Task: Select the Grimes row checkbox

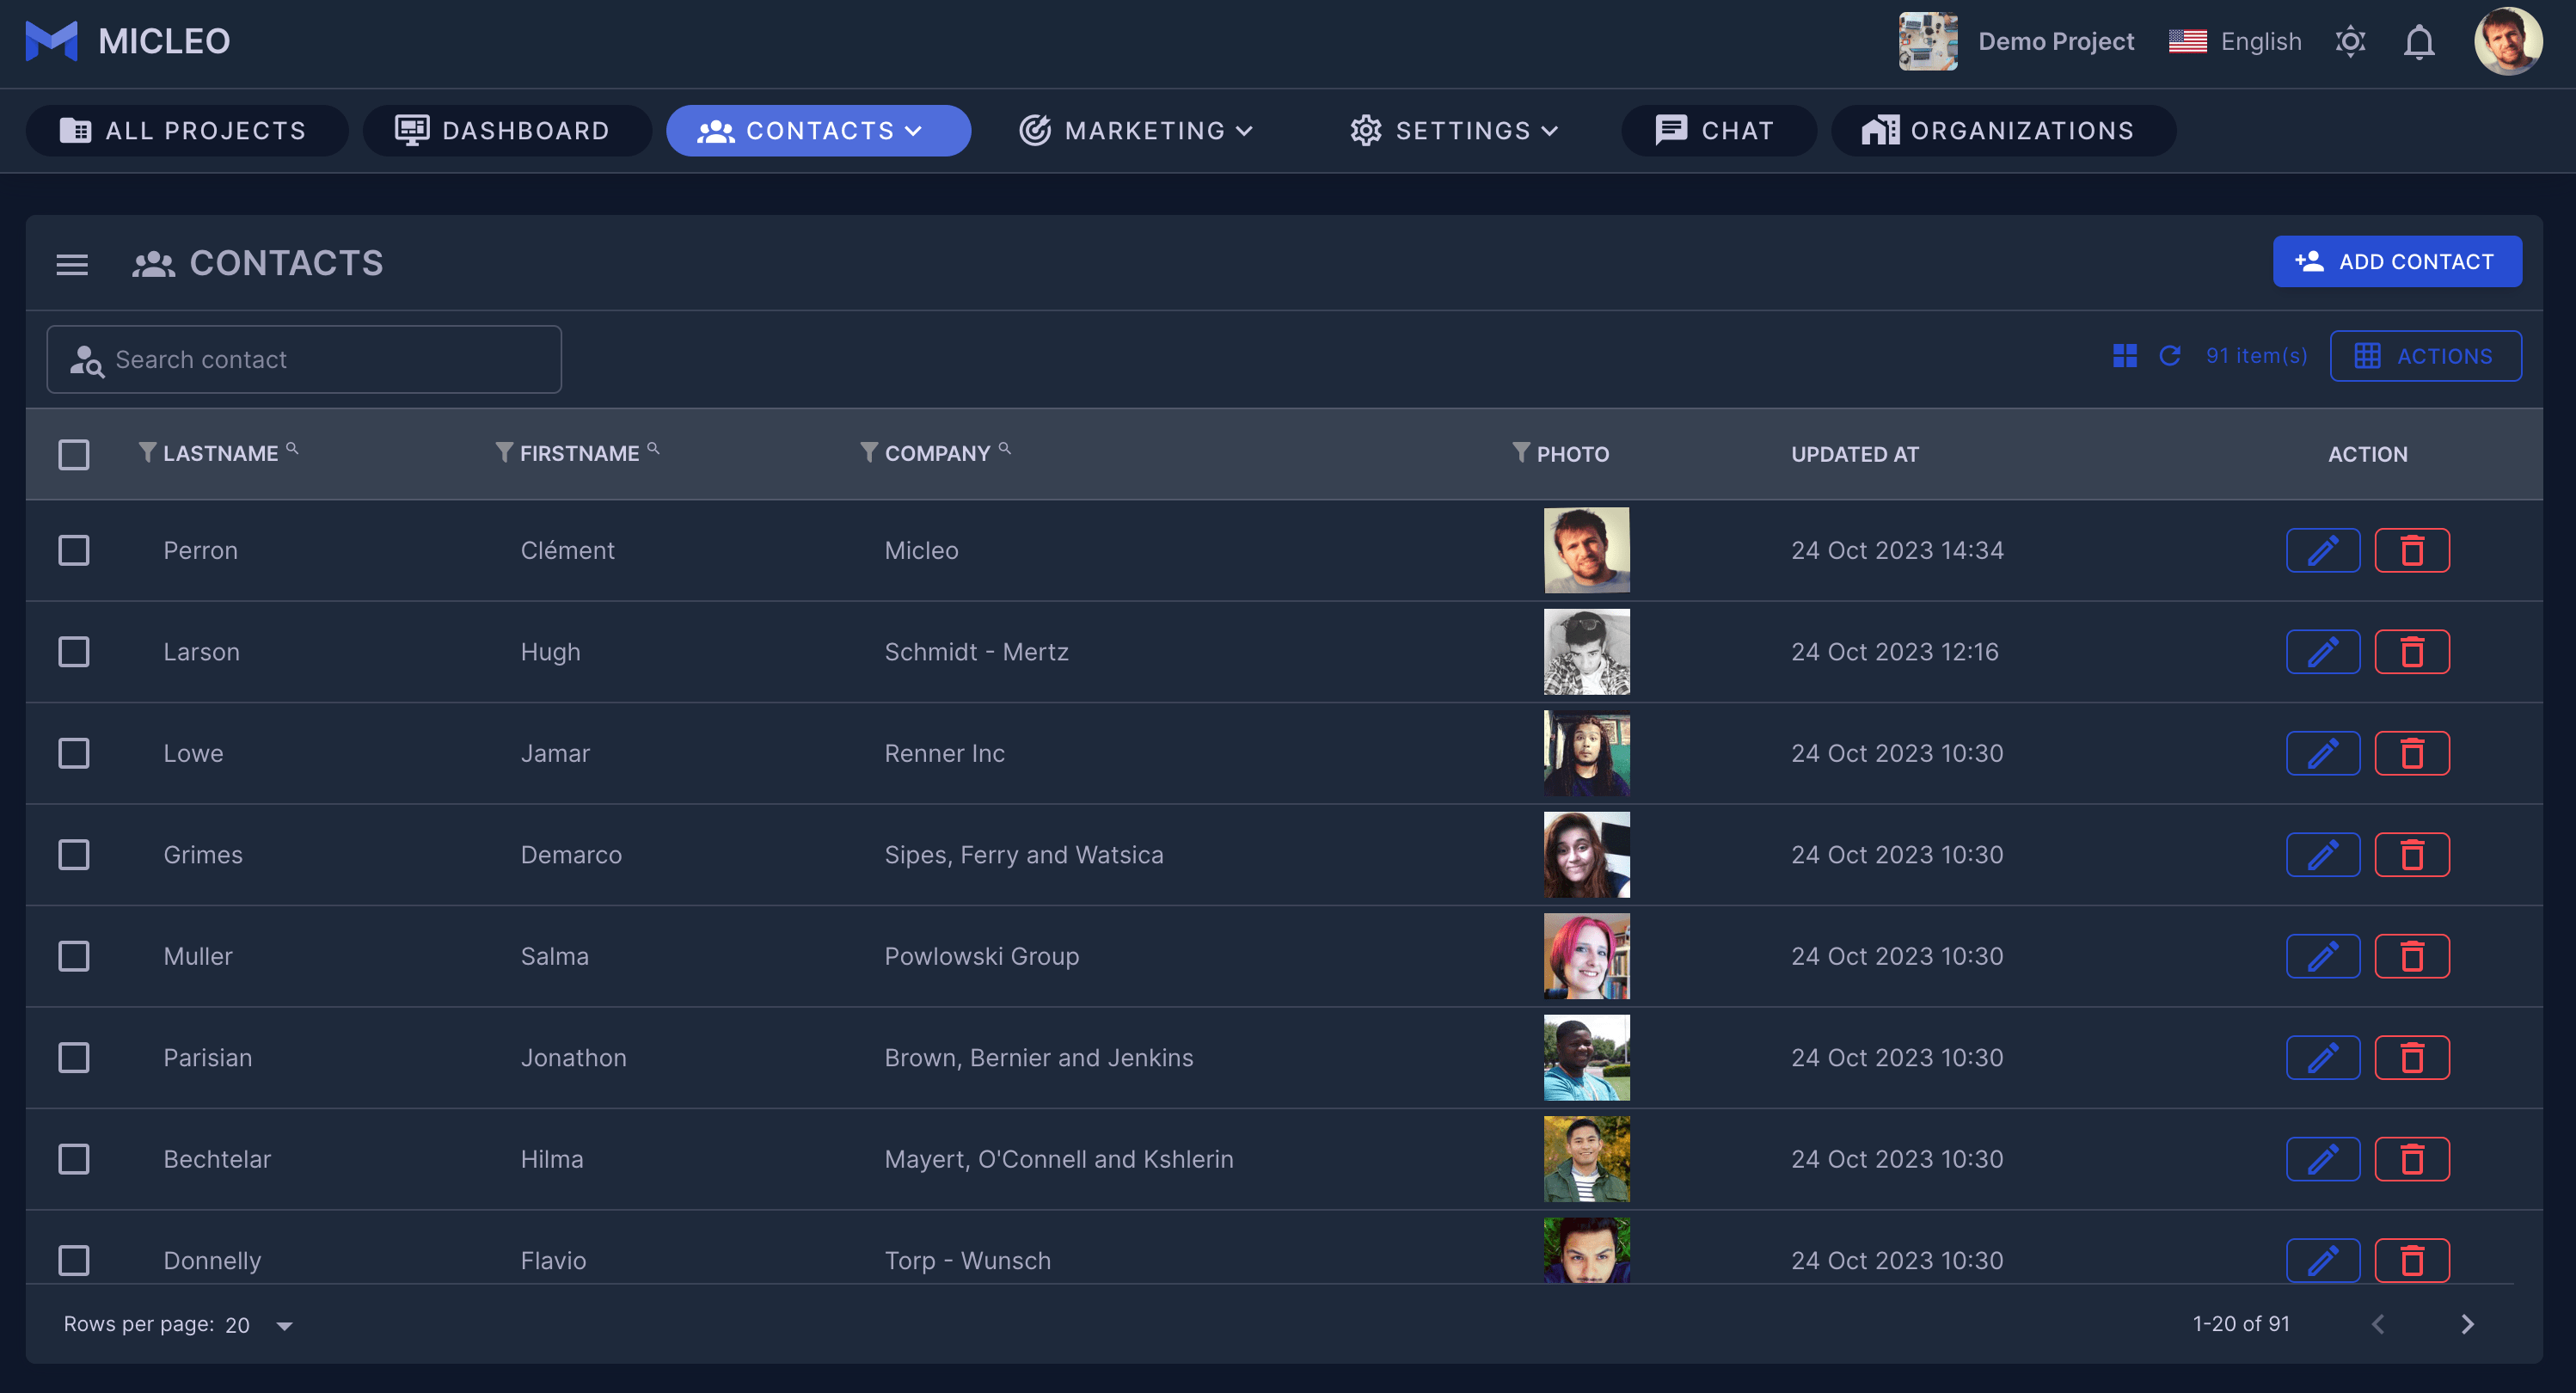Action: (74, 855)
